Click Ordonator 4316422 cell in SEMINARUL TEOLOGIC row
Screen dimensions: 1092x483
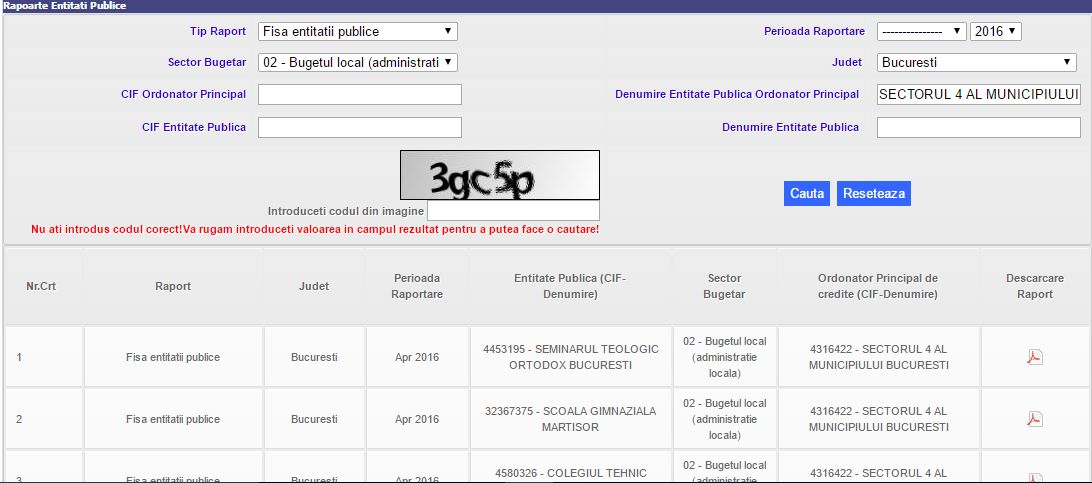coord(878,357)
